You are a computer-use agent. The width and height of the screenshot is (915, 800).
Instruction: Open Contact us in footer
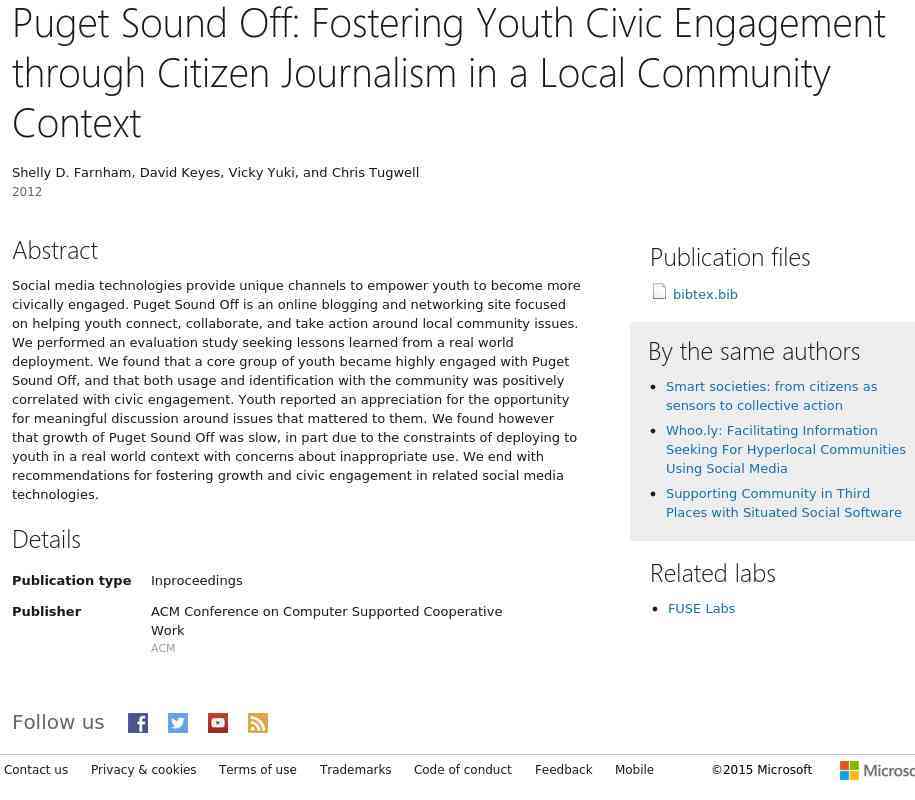36,770
